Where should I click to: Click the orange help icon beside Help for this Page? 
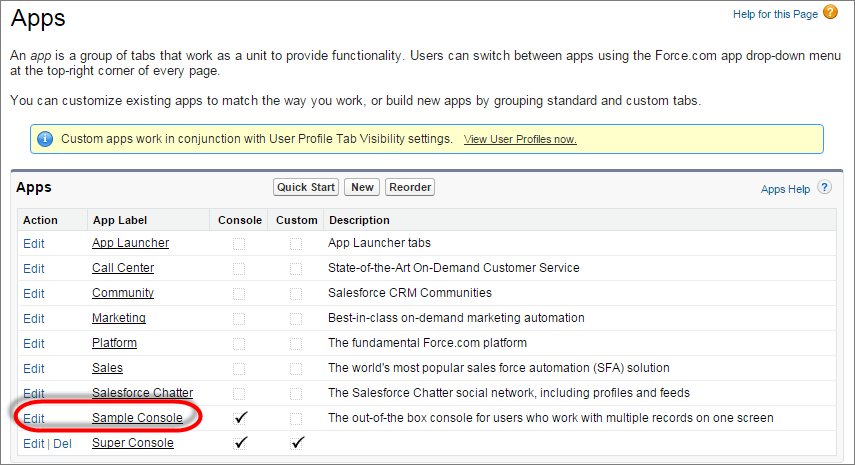pos(830,12)
